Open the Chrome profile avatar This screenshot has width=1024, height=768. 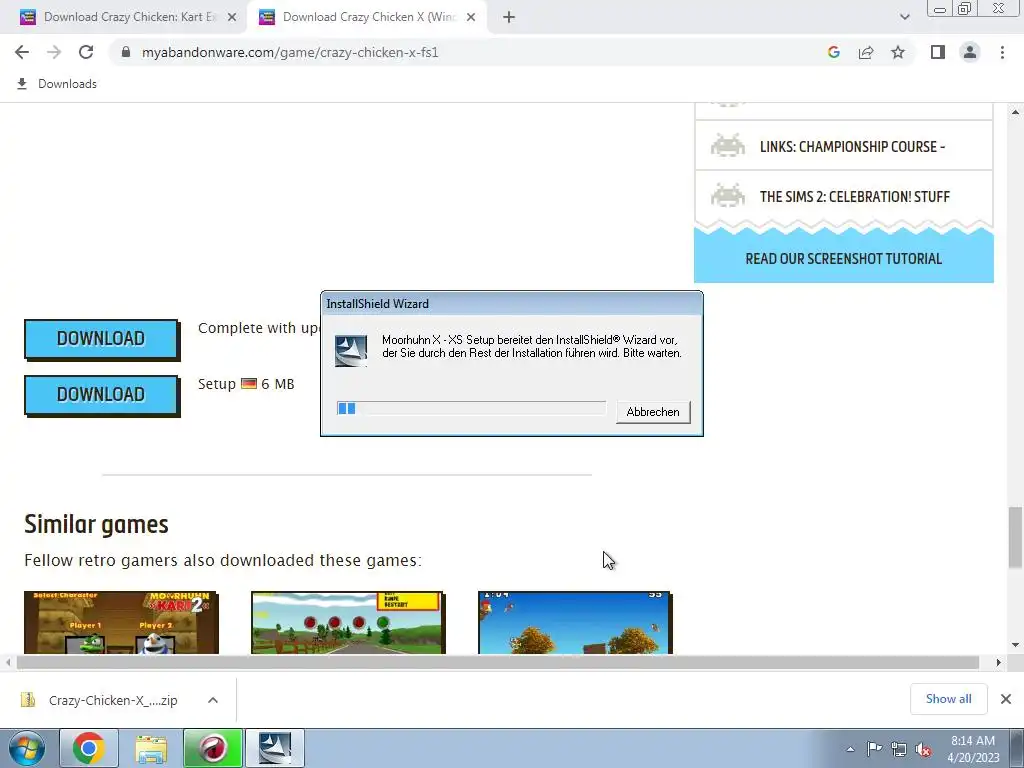tap(970, 52)
